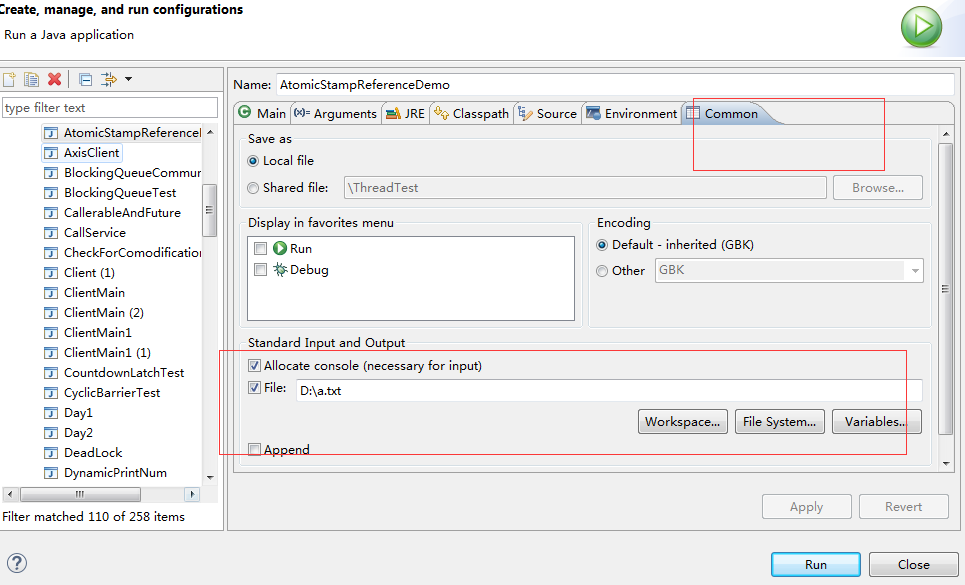The height and width of the screenshot is (585, 965).
Task: Click the File path field D:\a.txt
Action: (x=609, y=391)
